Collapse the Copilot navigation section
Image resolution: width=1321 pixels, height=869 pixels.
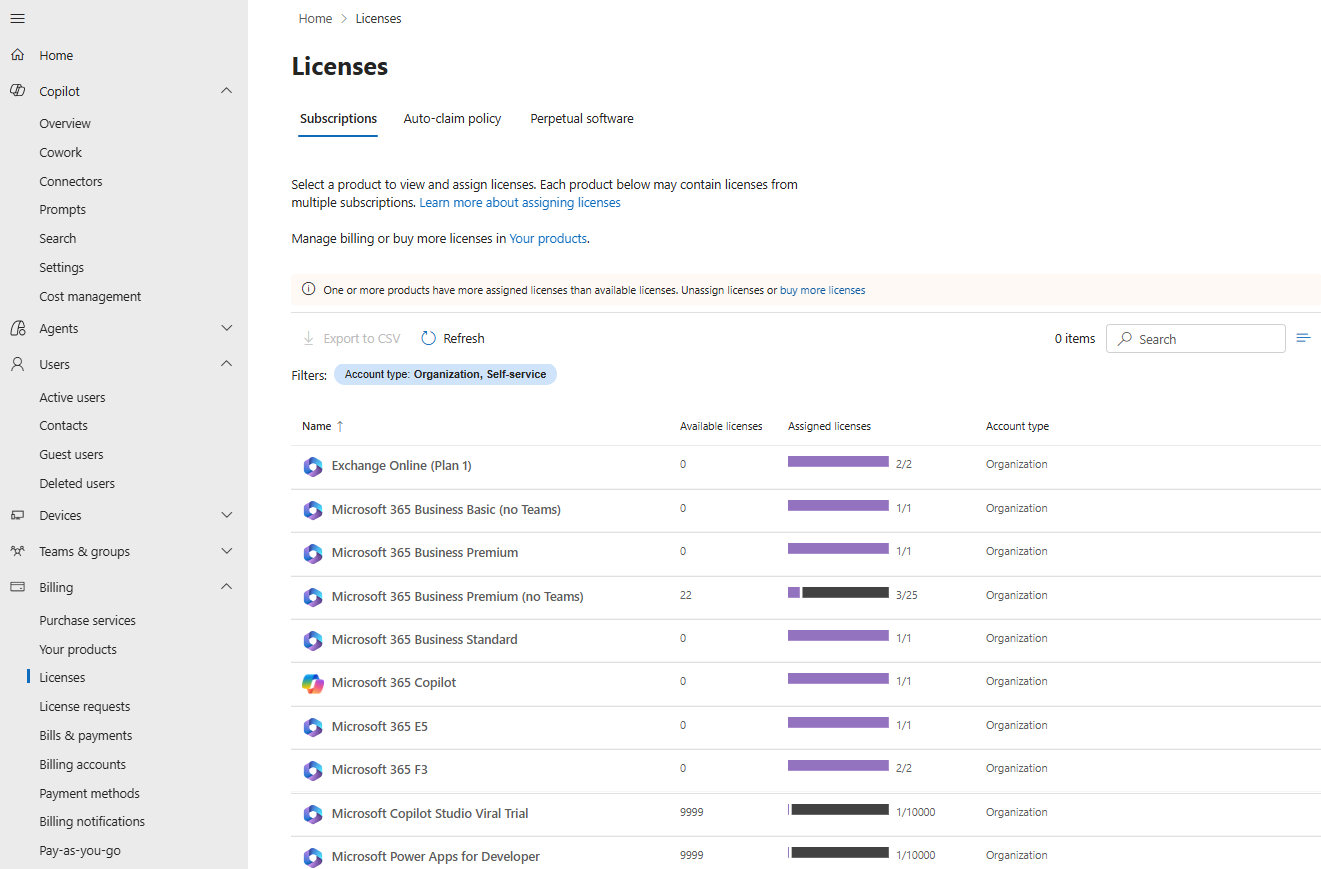click(226, 91)
